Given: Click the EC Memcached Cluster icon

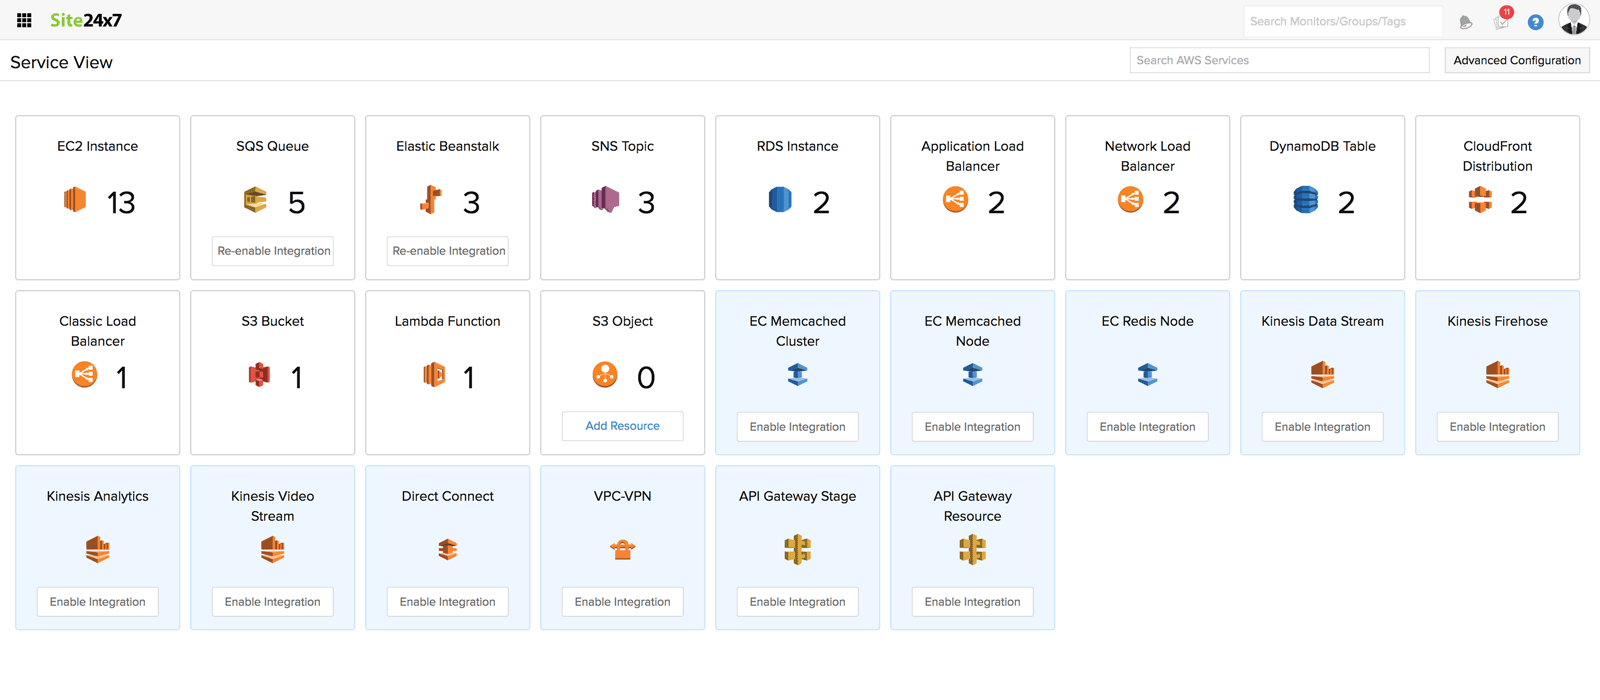Looking at the screenshot, I should [x=797, y=375].
